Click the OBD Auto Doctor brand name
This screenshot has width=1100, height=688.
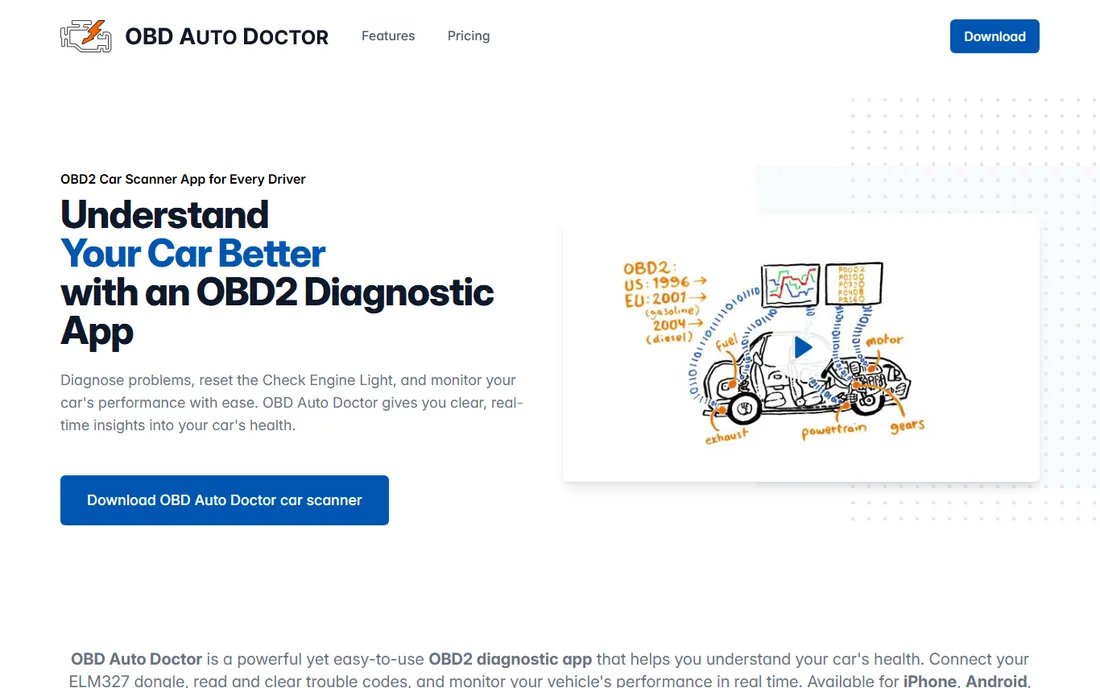pos(227,36)
